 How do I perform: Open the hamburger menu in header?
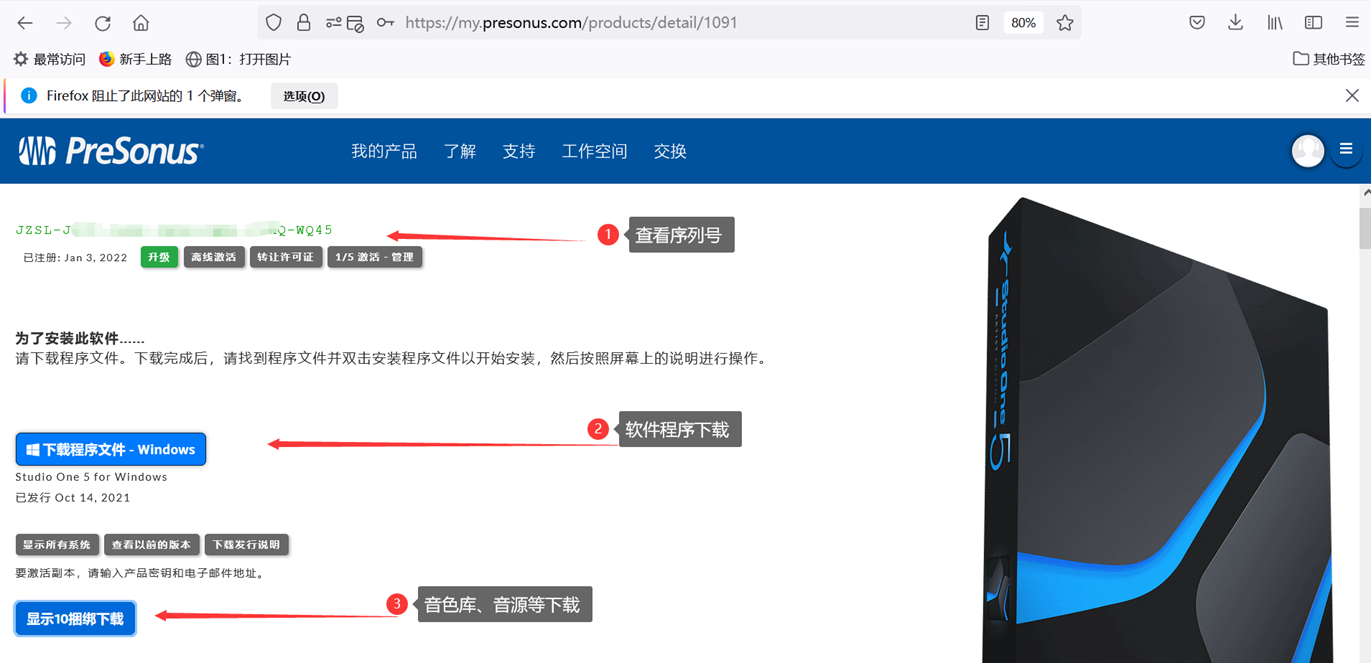click(1346, 150)
